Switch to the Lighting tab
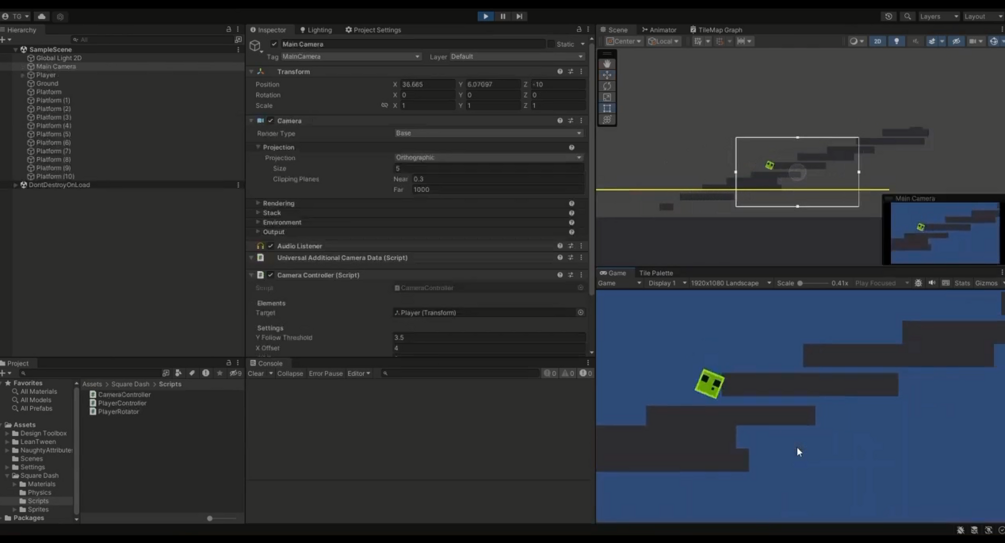This screenshot has width=1005, height=543. (x=316, y=29)
